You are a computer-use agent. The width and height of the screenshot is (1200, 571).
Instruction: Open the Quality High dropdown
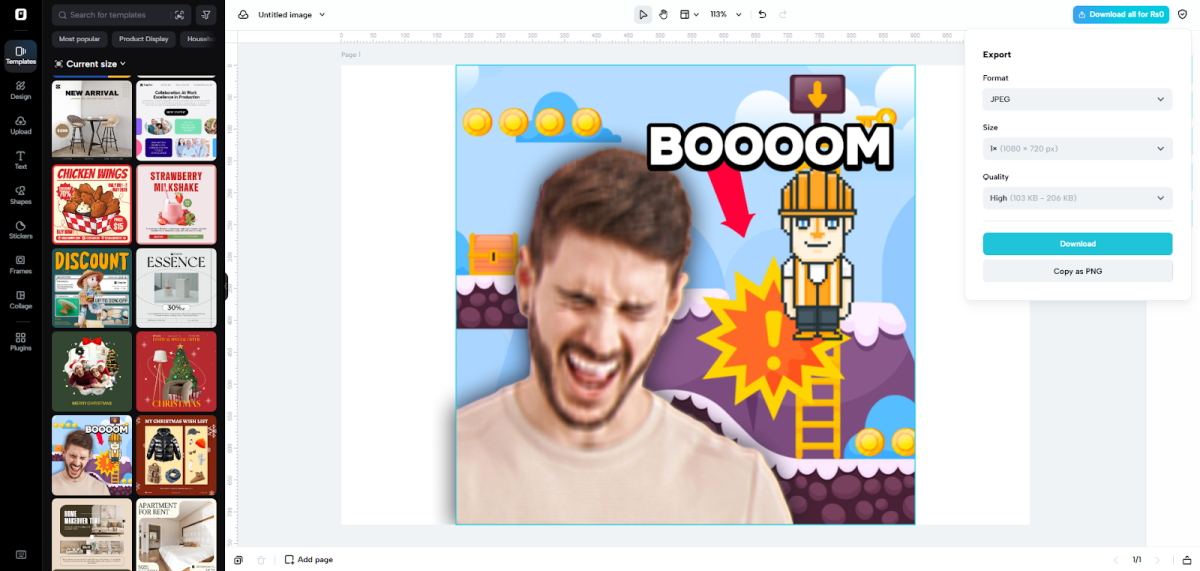(1077, 198)
